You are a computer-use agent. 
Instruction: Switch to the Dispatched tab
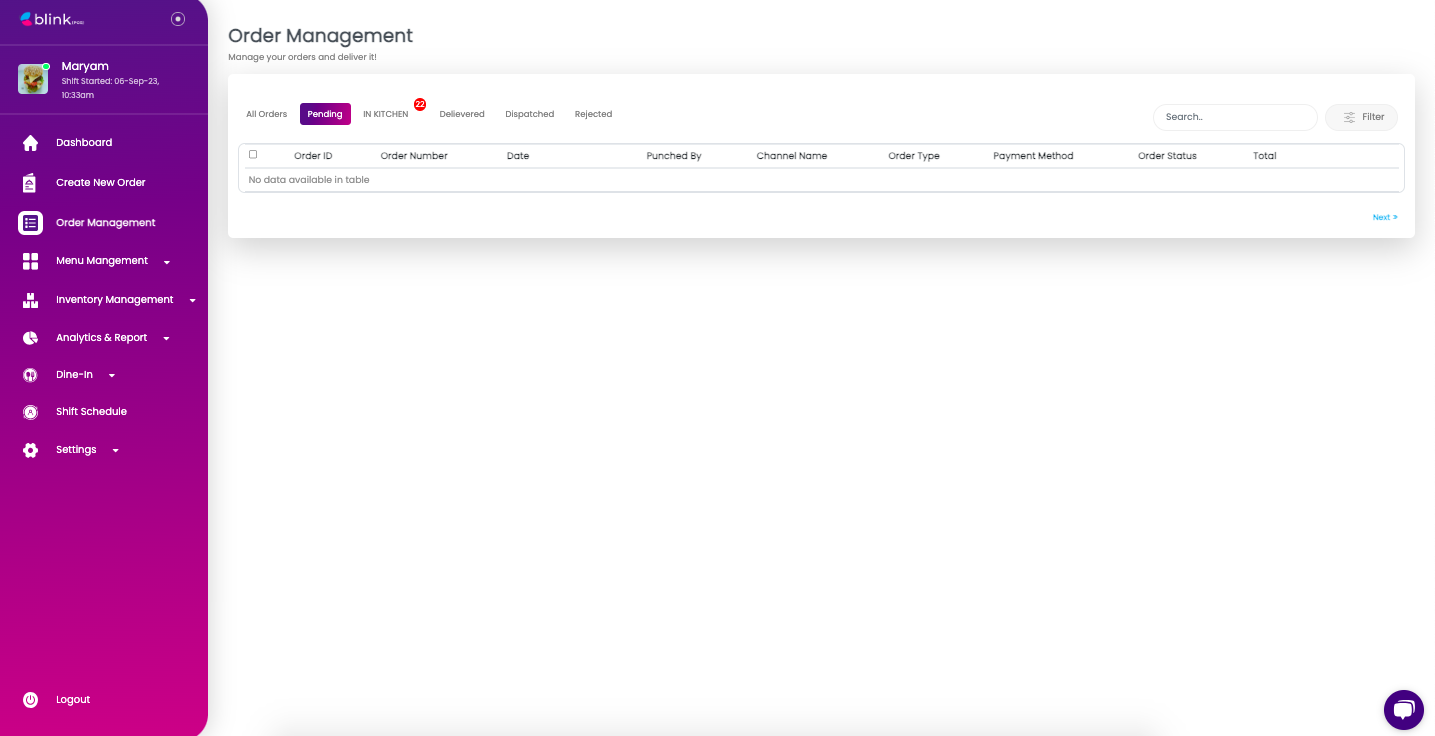[x=529, y=114]
